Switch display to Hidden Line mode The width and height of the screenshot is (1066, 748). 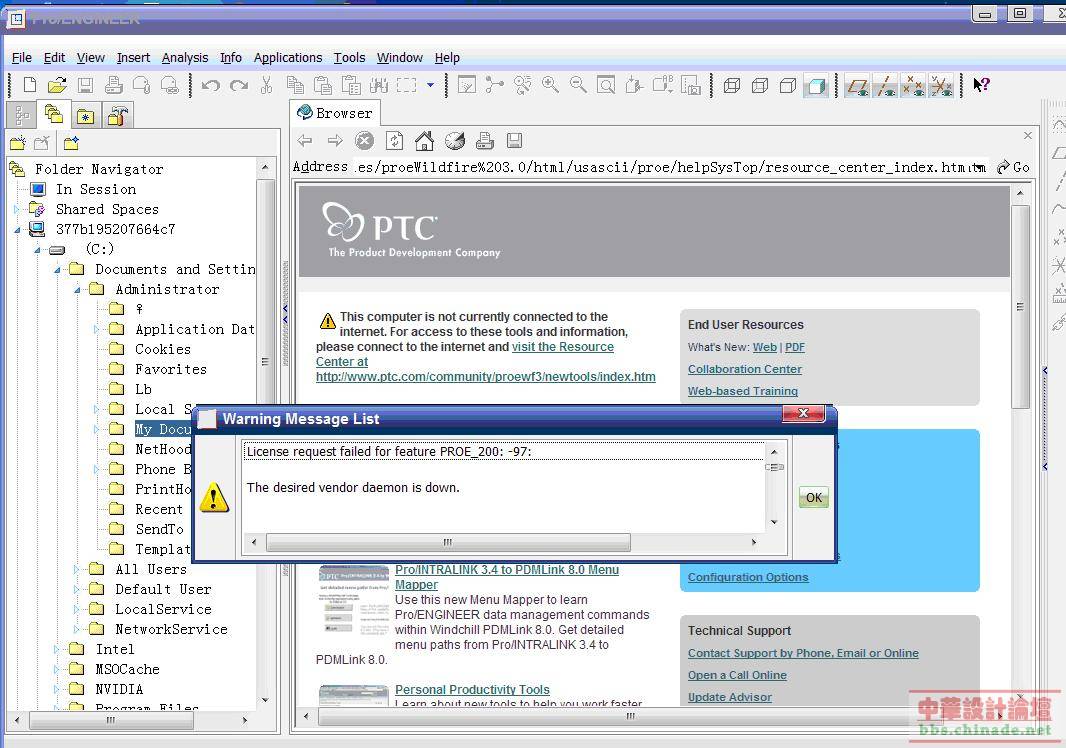[x=760, y=86]
